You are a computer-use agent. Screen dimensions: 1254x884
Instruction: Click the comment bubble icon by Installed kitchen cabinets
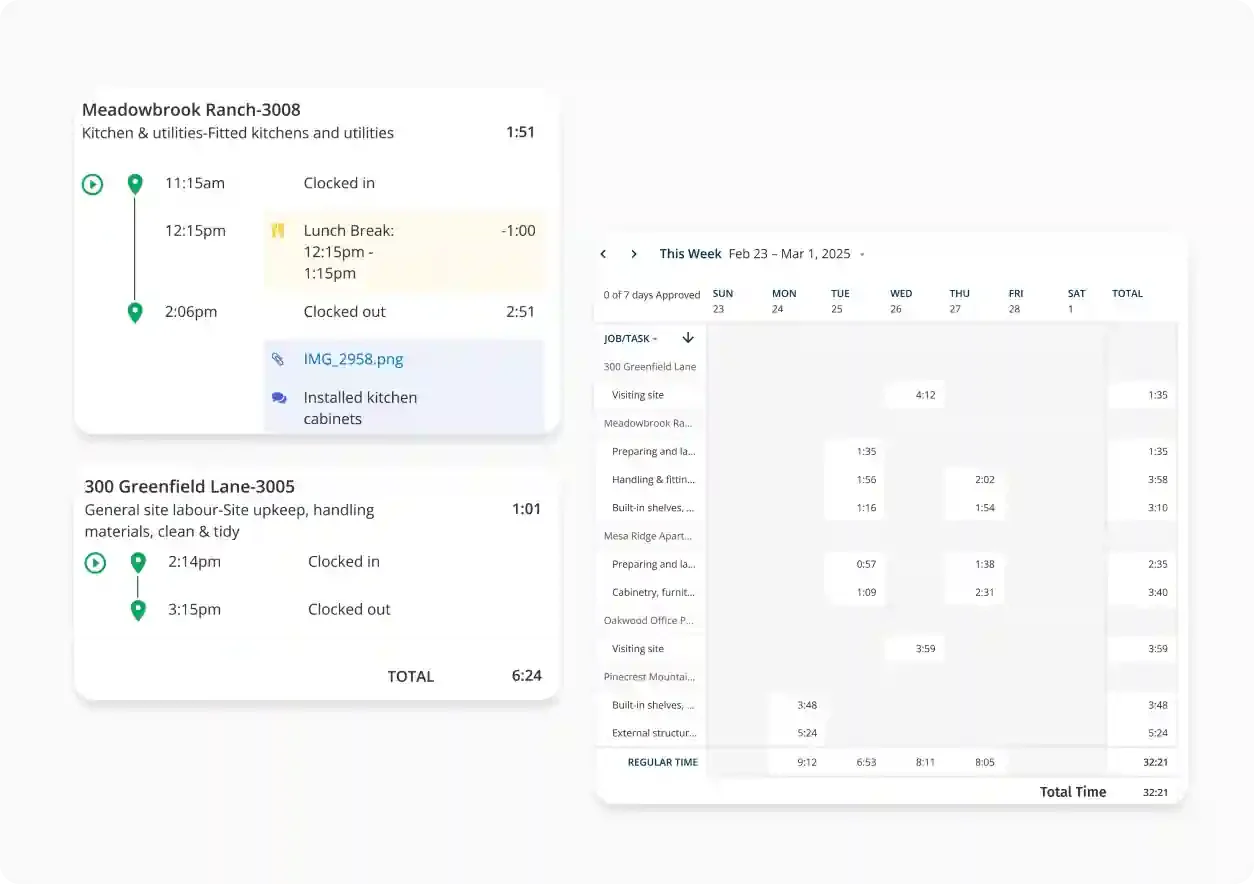278,397
